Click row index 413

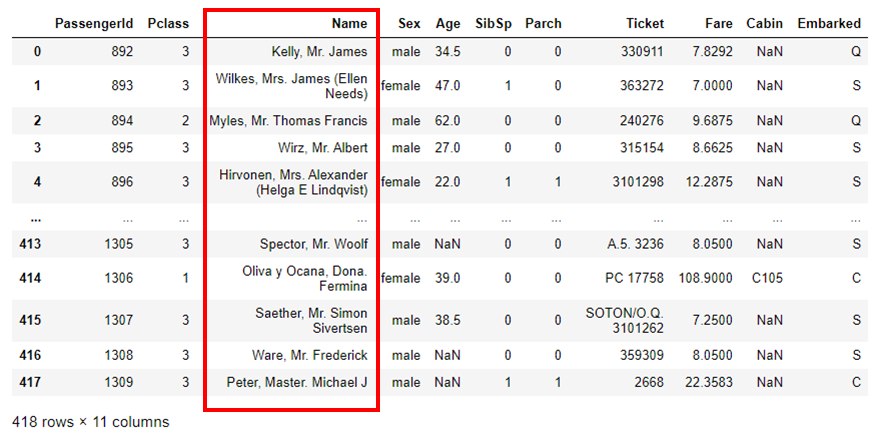coord(30,244)
